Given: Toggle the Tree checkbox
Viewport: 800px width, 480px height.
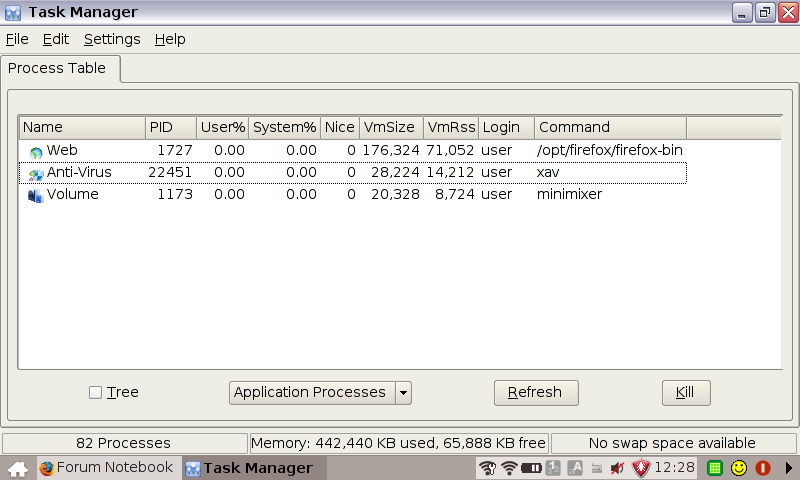Looking at the screenshot, I should [95, 392].
